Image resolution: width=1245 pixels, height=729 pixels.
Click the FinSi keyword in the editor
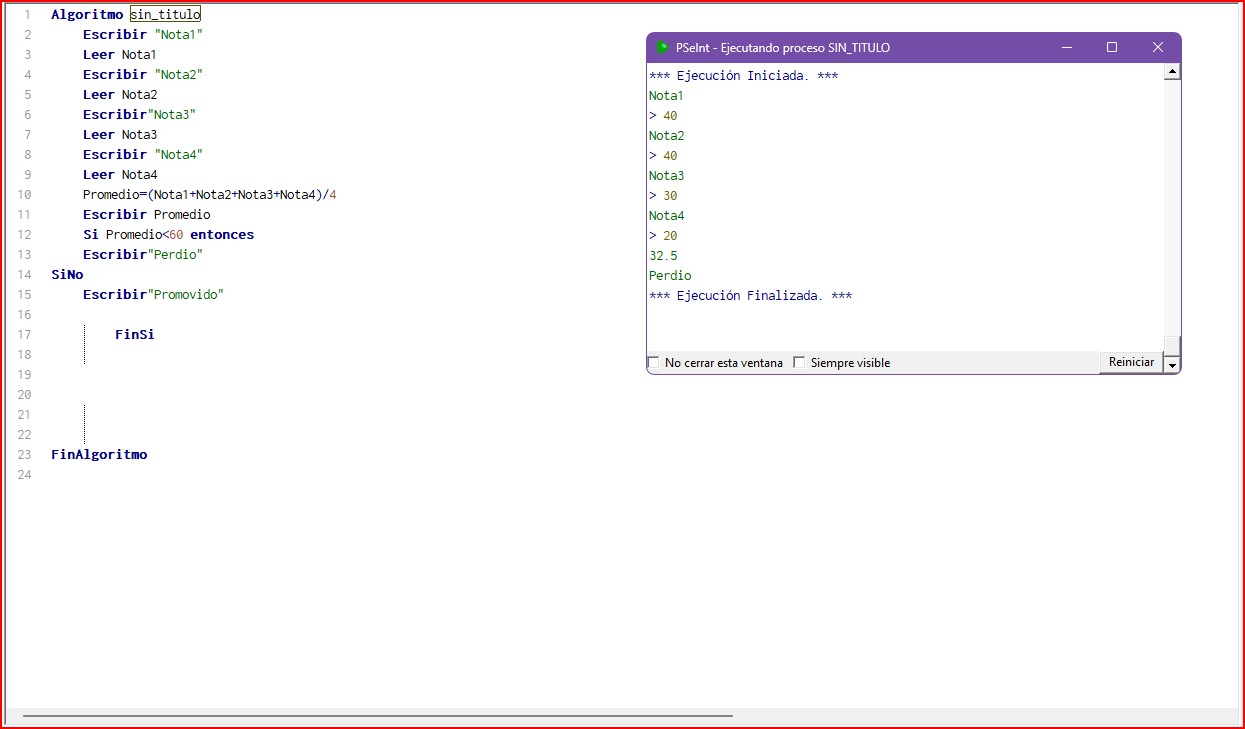pyautogui.click(x=134, y=335)
